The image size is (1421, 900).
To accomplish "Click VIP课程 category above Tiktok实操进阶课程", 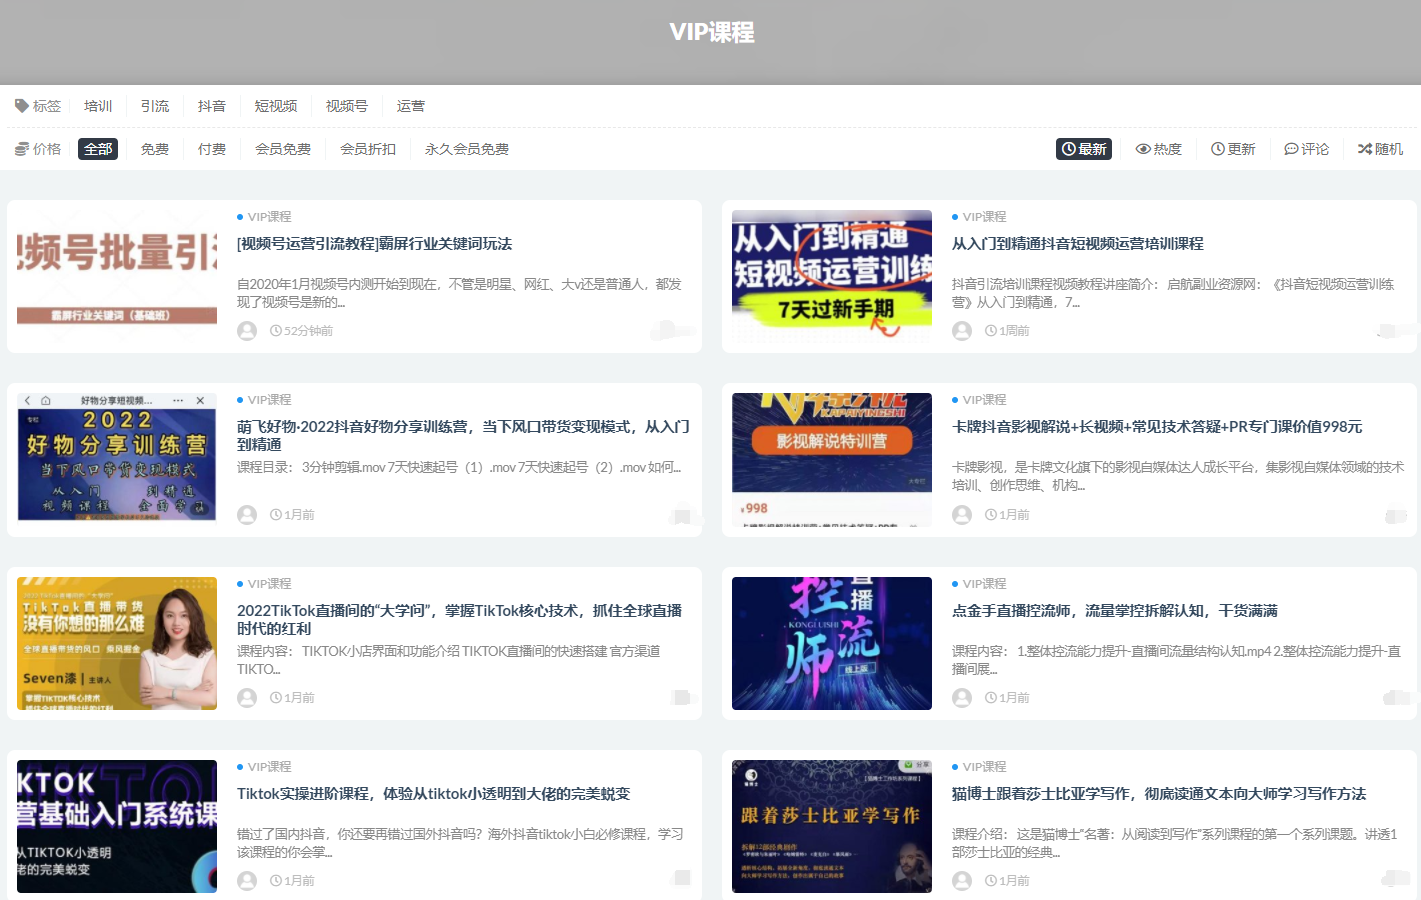I will 269,767.
